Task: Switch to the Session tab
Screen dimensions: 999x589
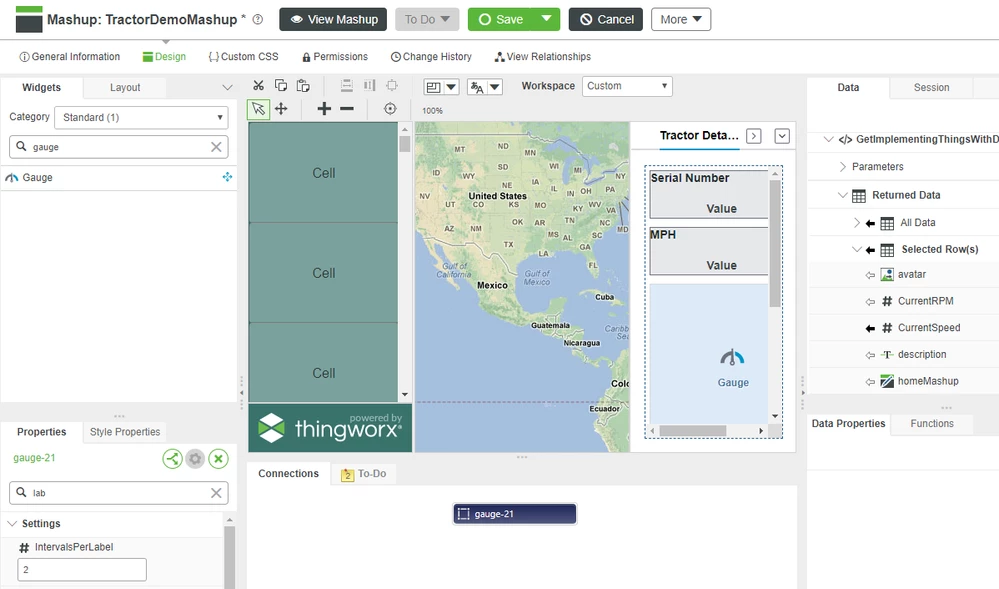Action: (931, 87)
